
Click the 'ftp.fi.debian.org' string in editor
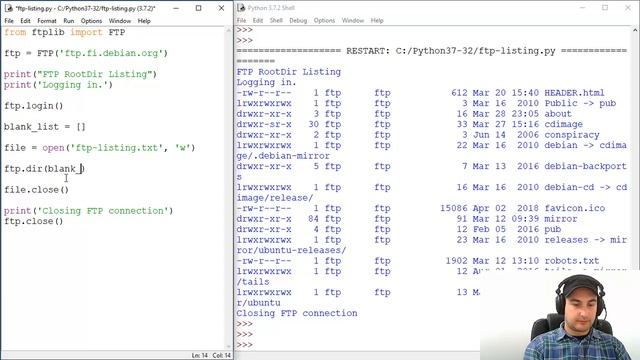point(111,53)
